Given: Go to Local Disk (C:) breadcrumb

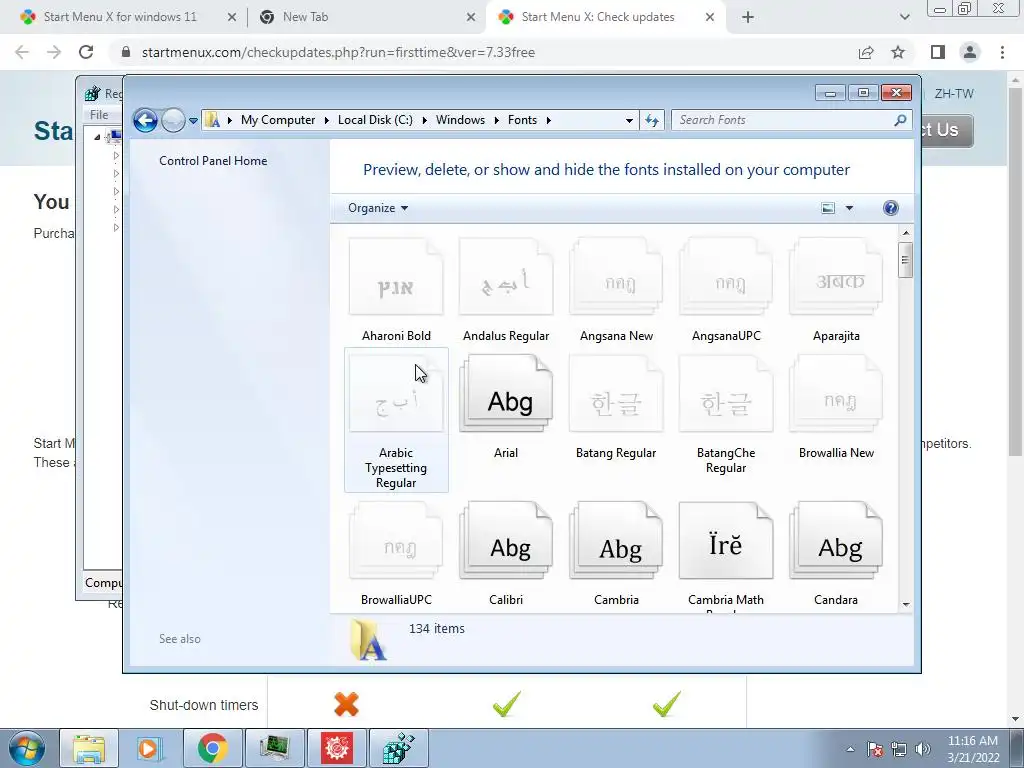Looking at the screenshot, I should coord(375,120).
